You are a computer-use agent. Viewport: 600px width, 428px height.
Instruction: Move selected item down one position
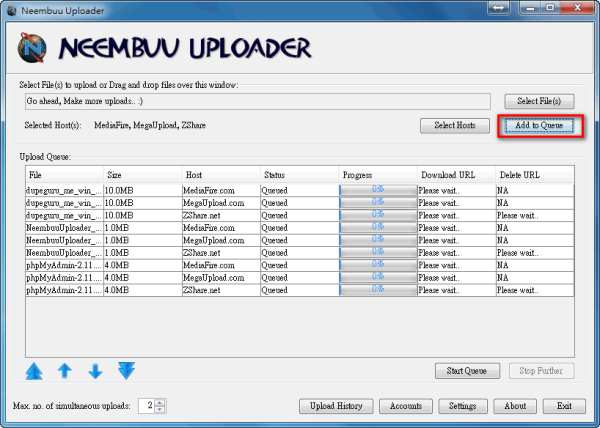95,371
